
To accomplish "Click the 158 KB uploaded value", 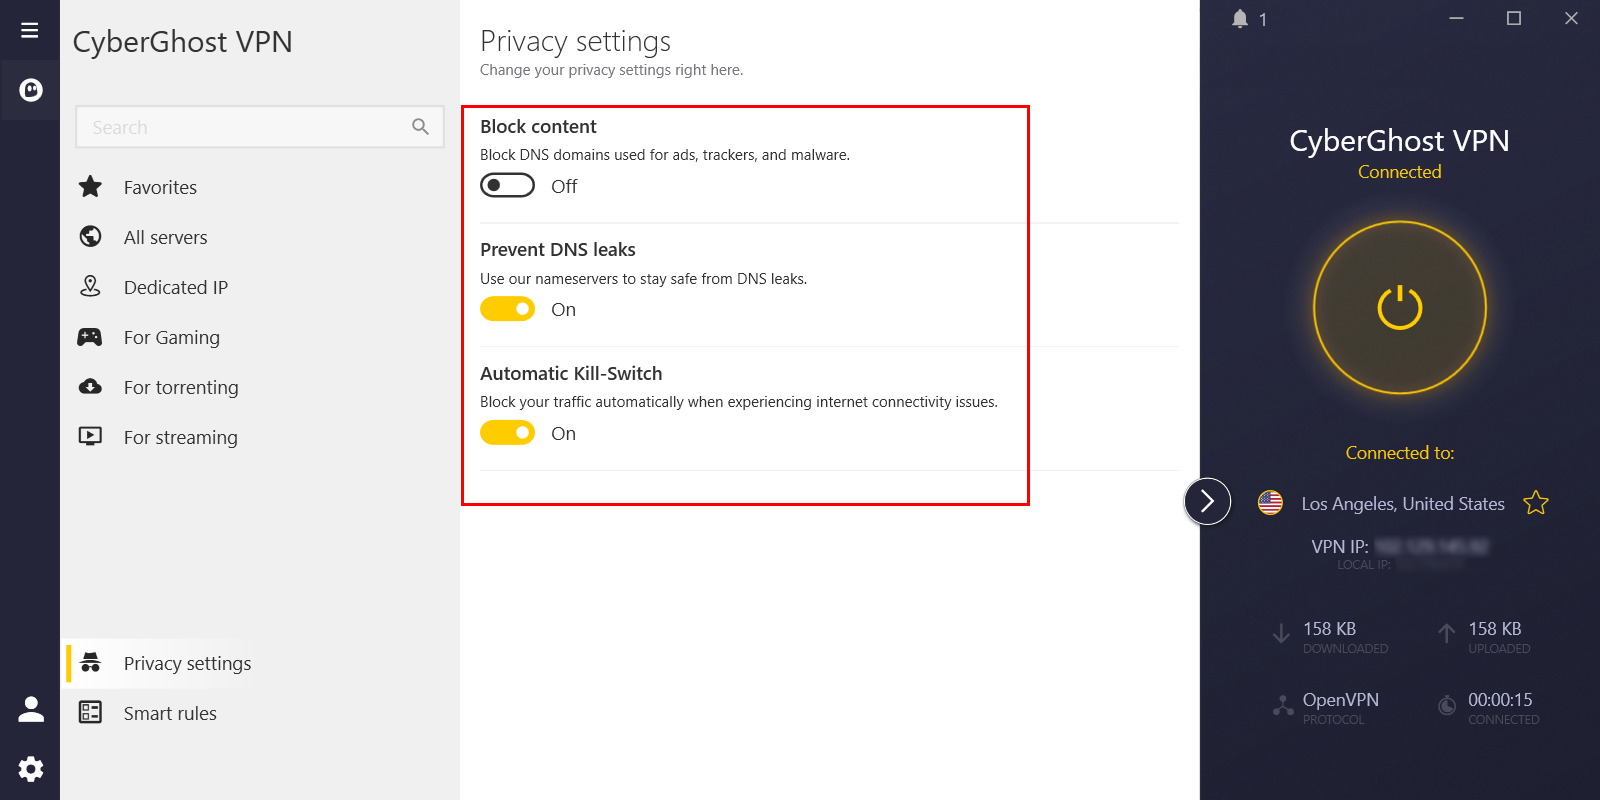I will coord(1494,629).
